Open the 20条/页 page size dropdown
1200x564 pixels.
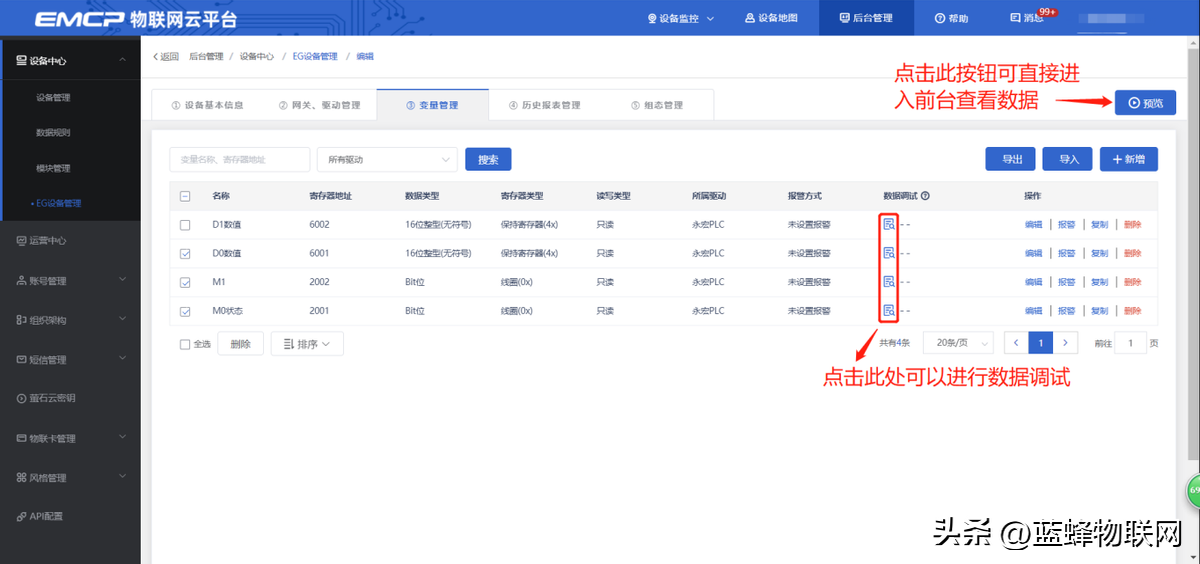pyautogui.click(x=957, y=343)
